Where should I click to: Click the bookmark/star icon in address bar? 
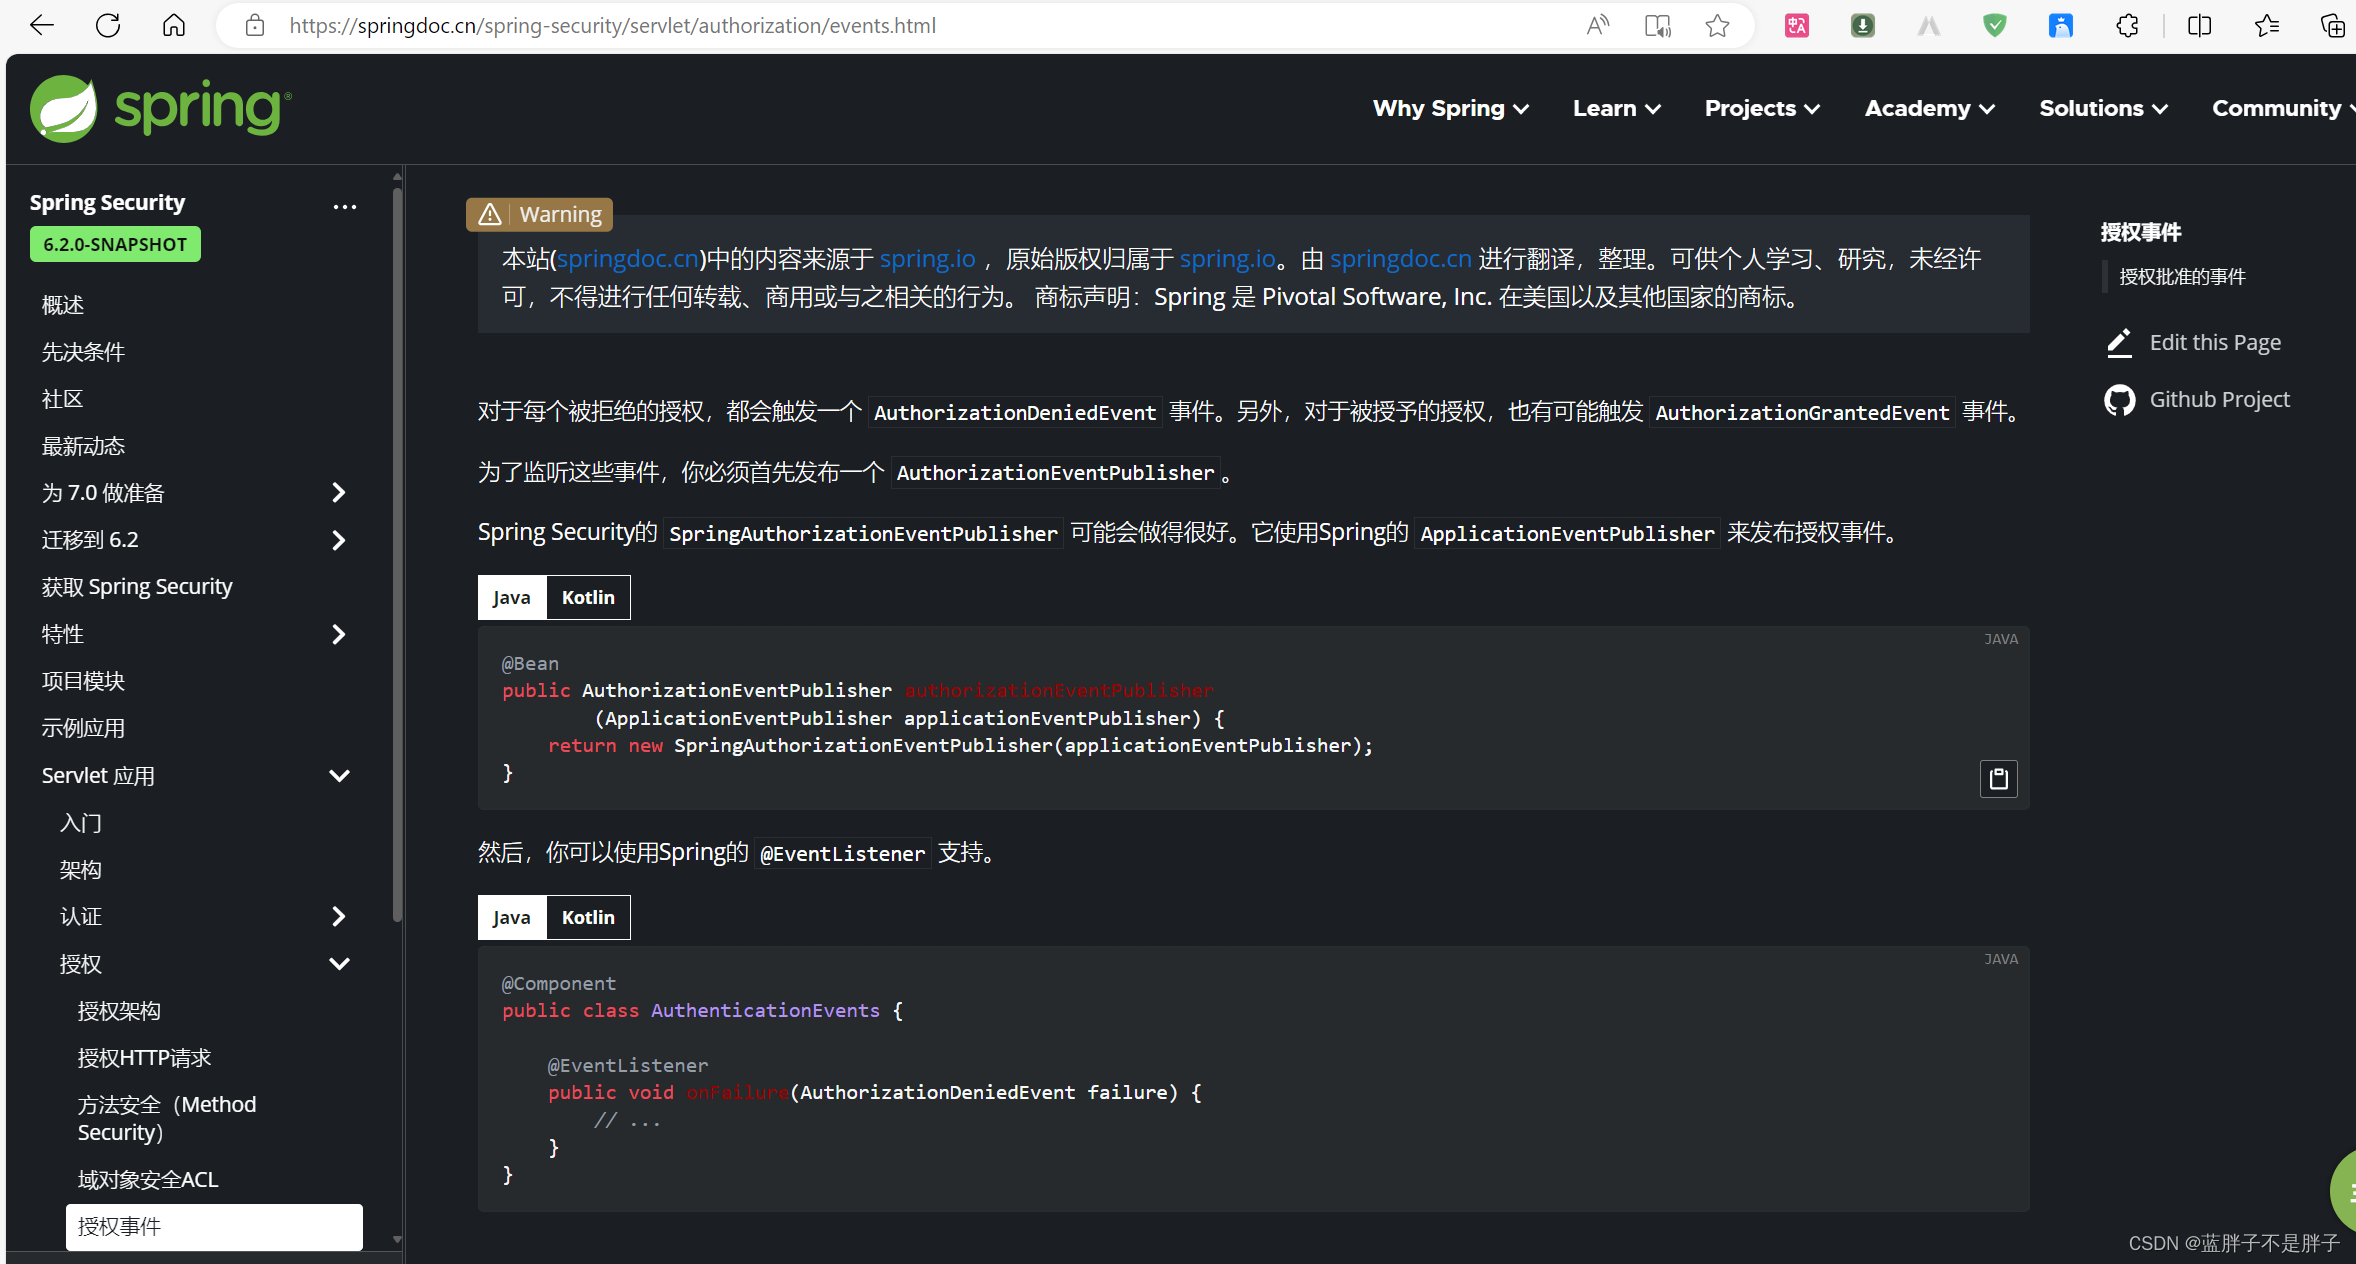click(1717, 26)
